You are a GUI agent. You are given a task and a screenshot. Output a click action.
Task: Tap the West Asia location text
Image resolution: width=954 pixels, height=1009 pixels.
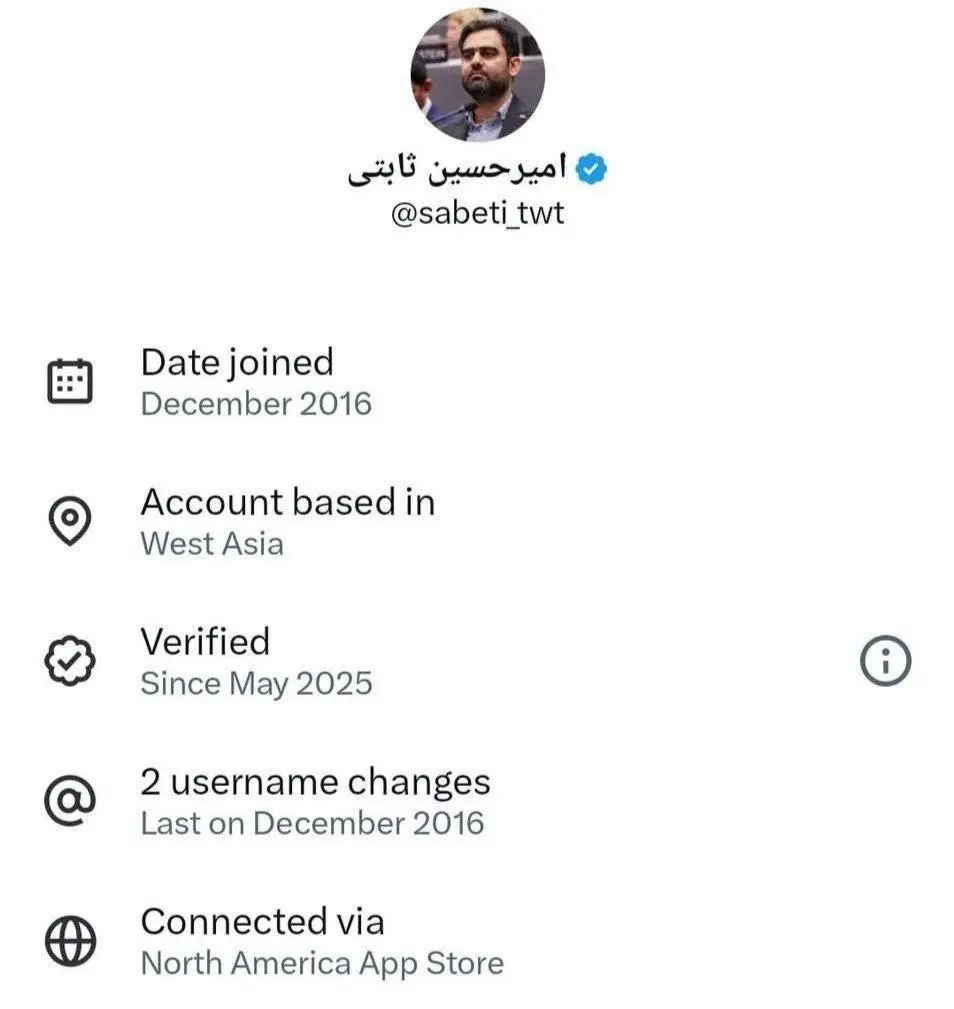pos(211,544)
